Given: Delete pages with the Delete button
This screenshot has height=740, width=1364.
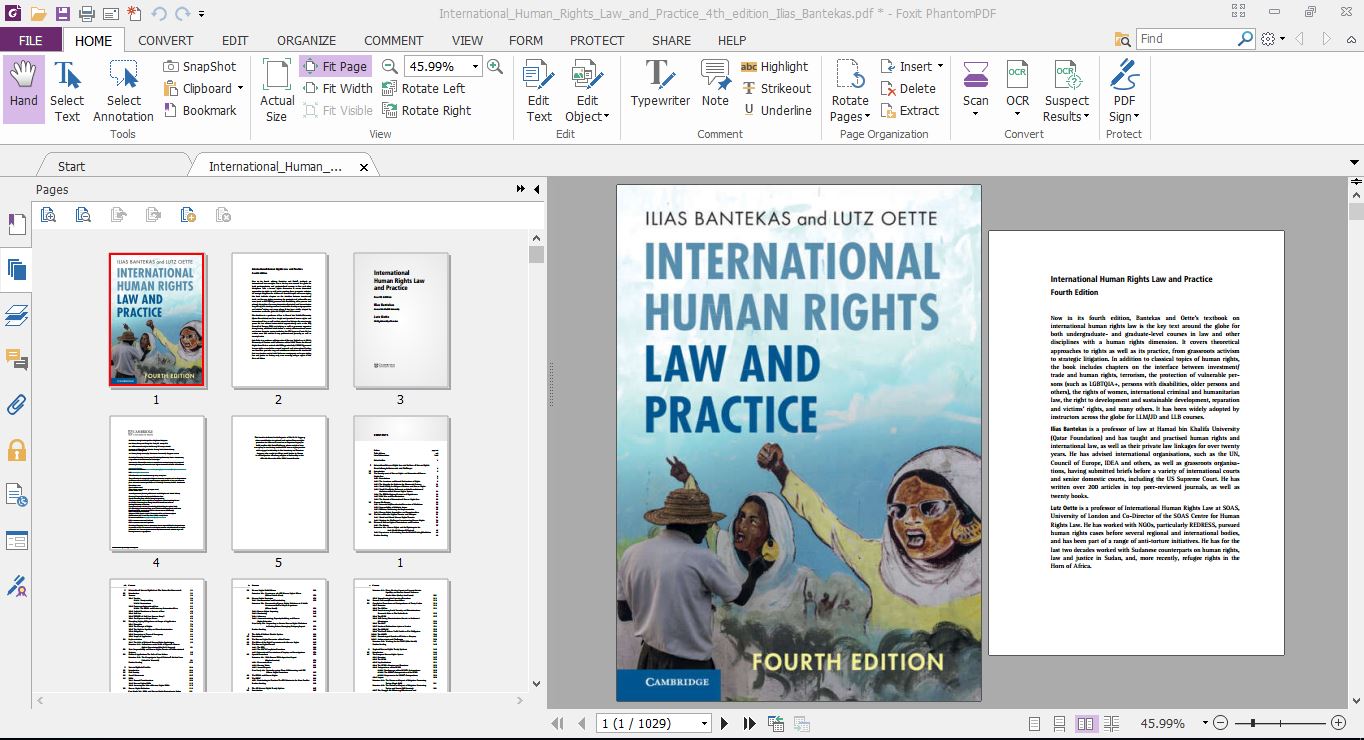Looking at the screenshot, I should tap(908, 88).
